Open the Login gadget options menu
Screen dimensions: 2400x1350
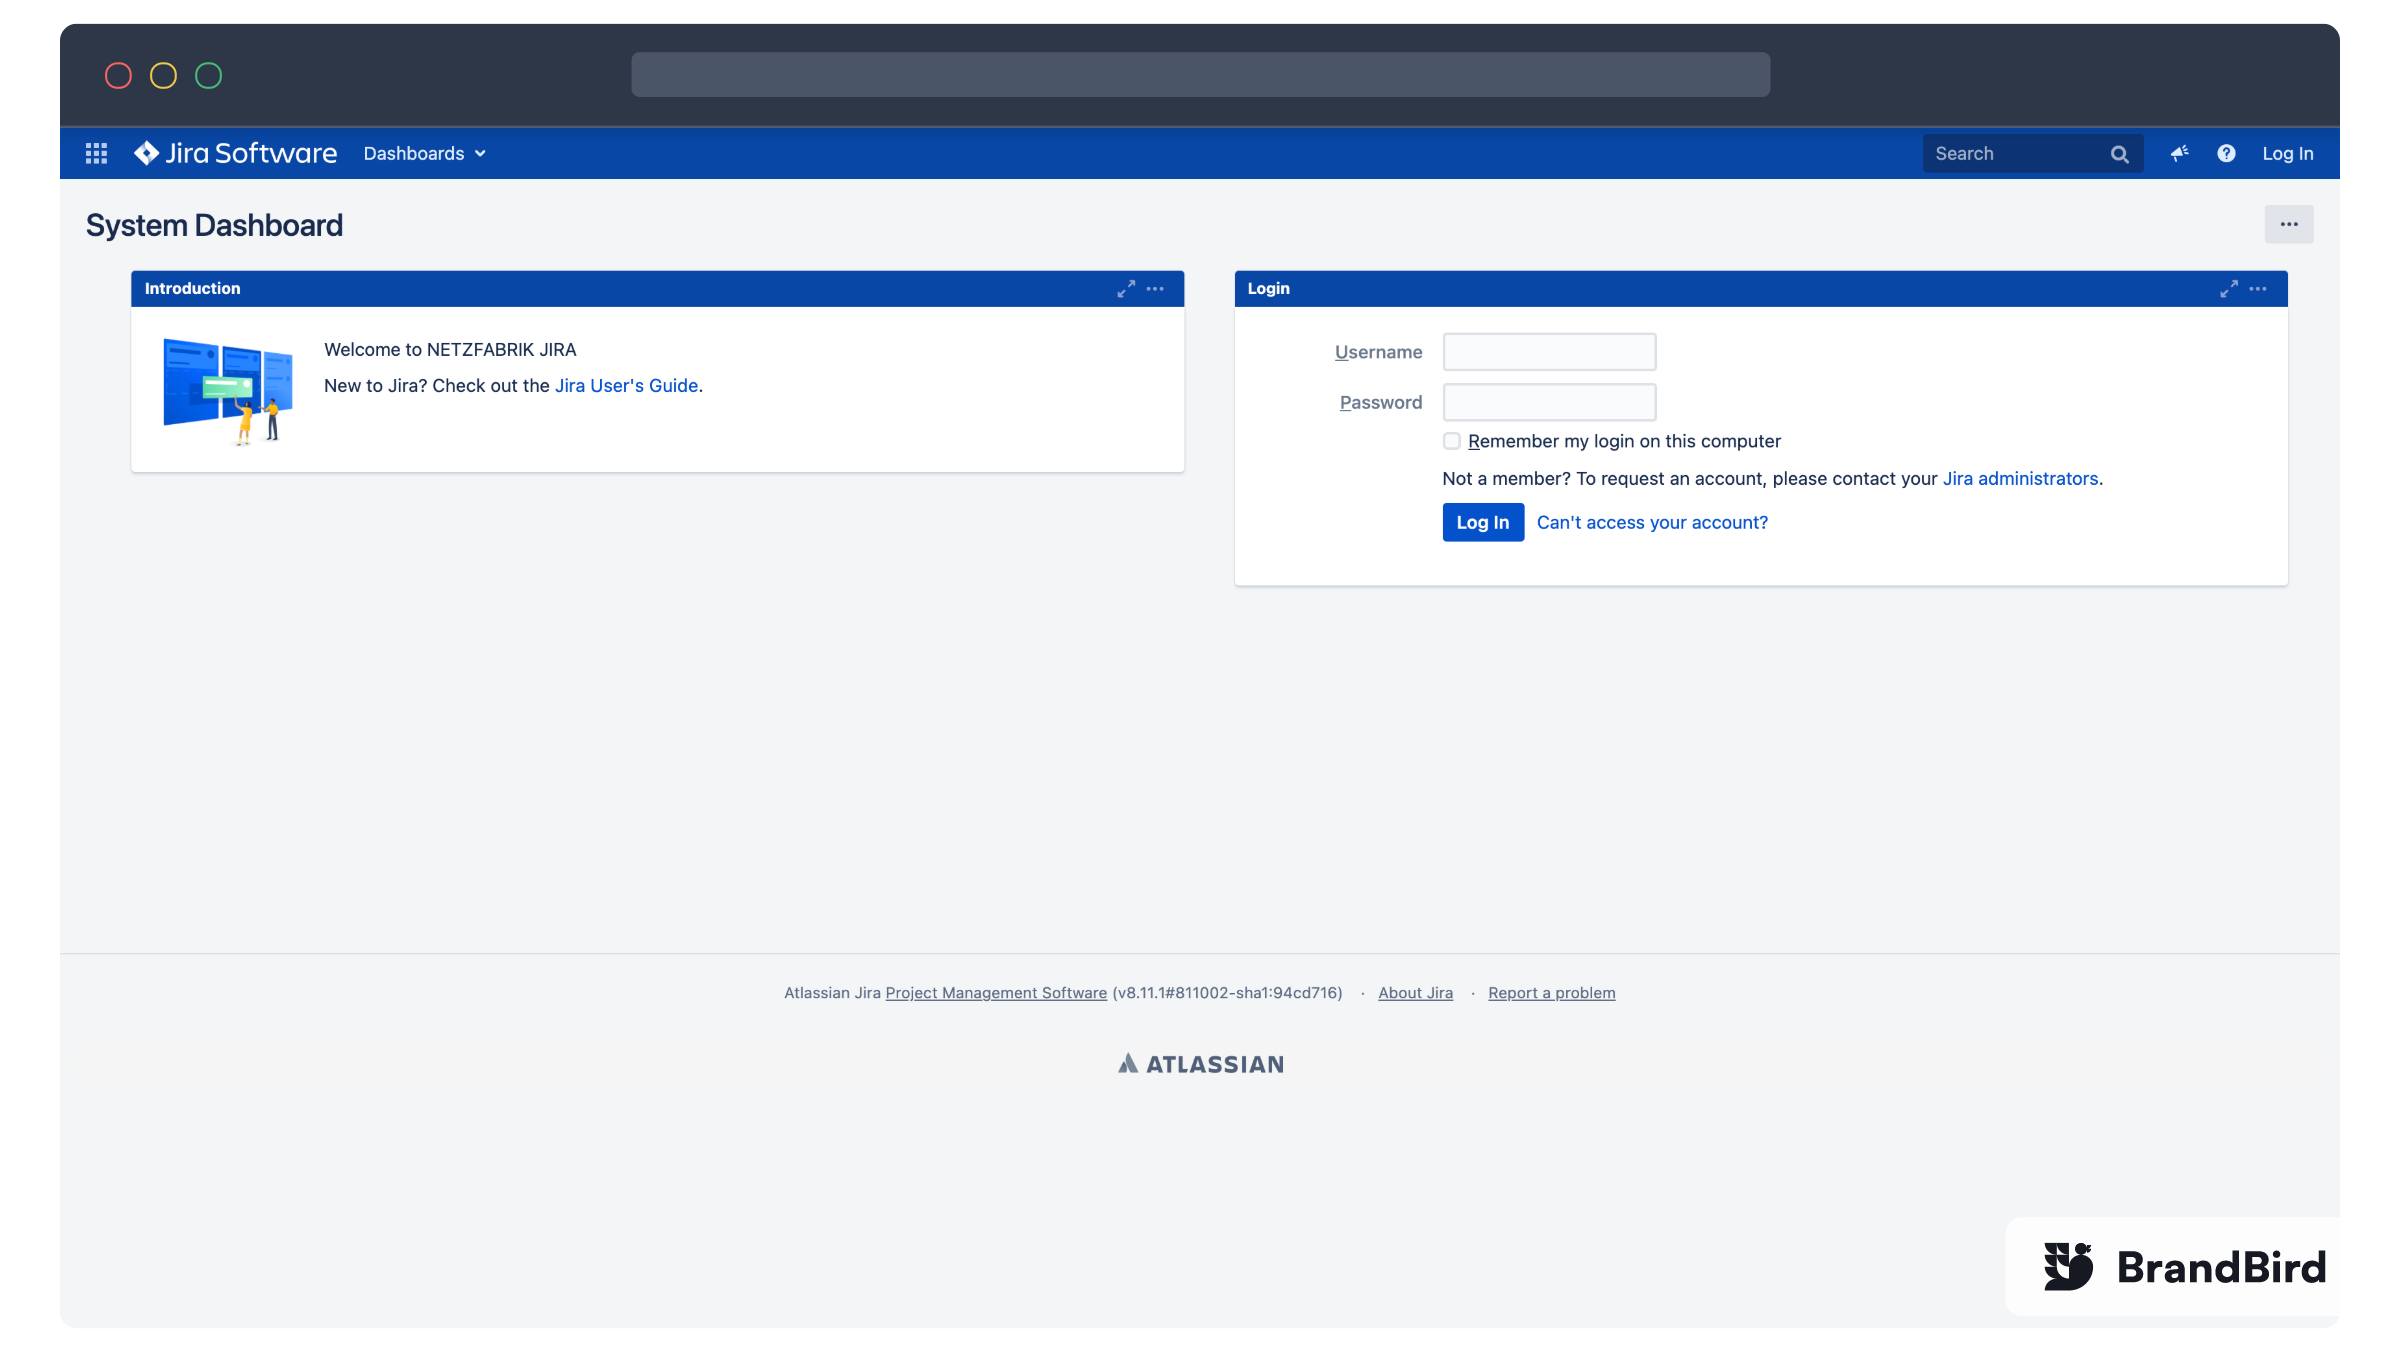[x=2258, y=288]
